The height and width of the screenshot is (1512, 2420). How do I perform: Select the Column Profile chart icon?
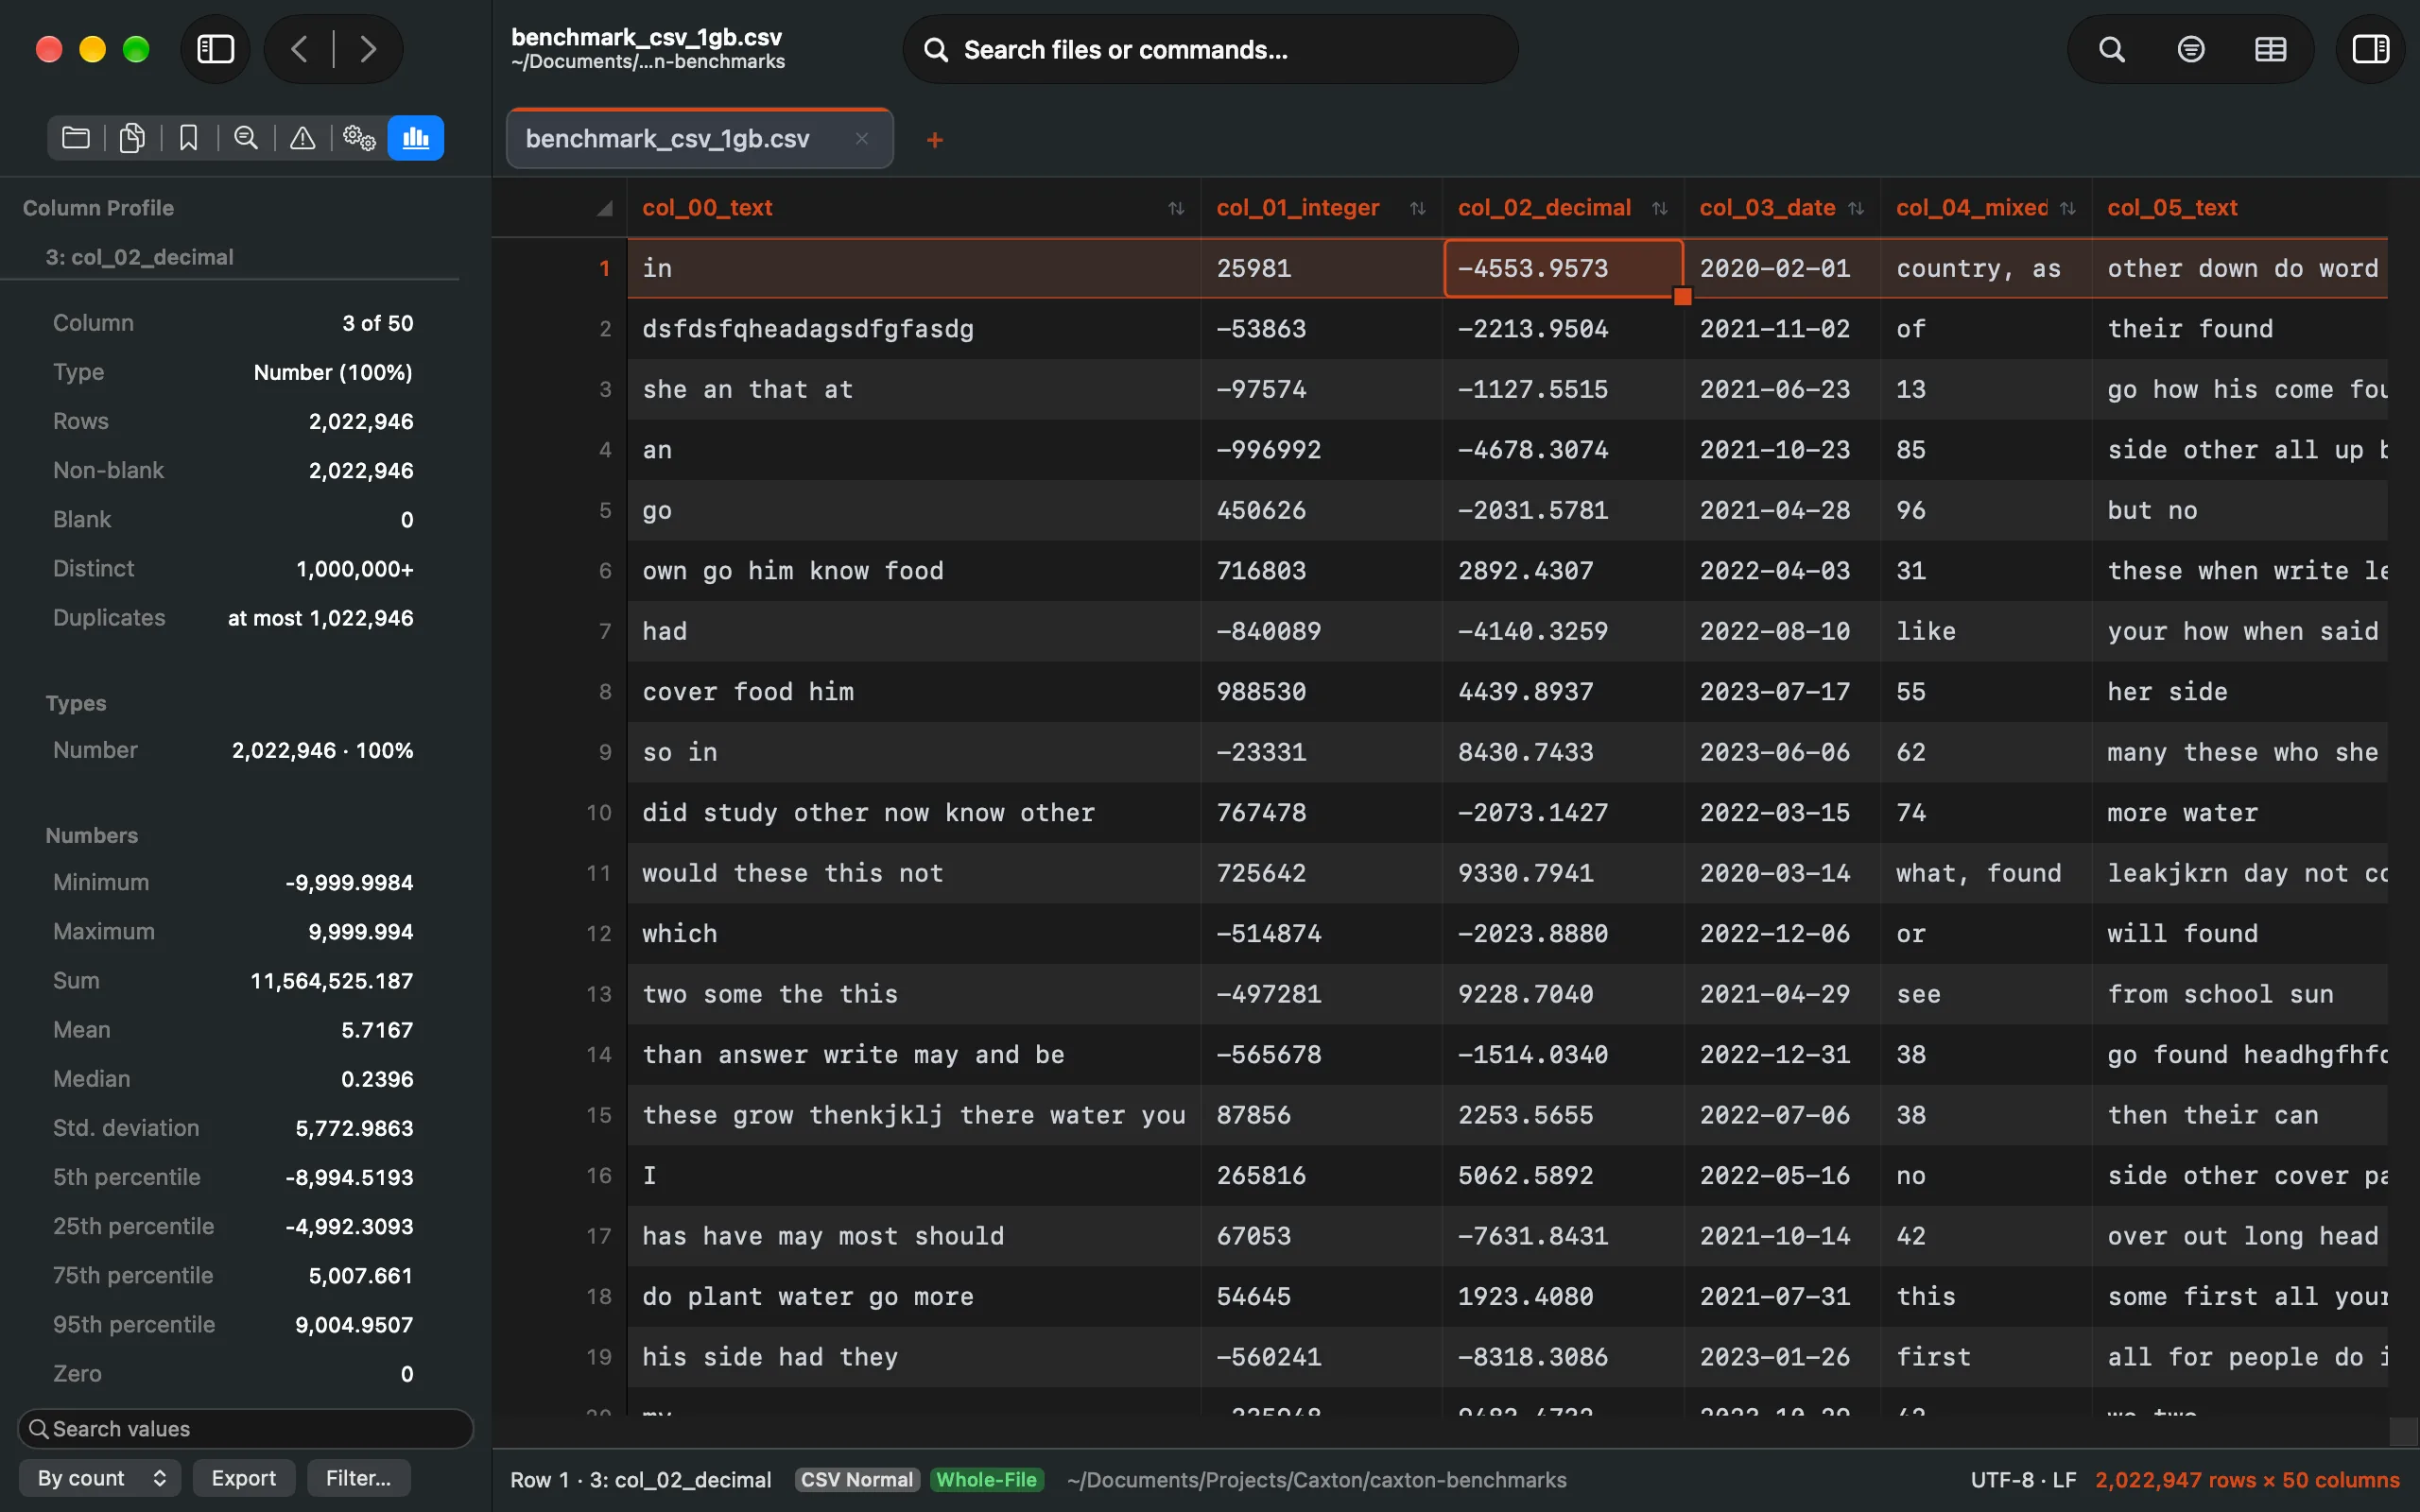(416, 138)
